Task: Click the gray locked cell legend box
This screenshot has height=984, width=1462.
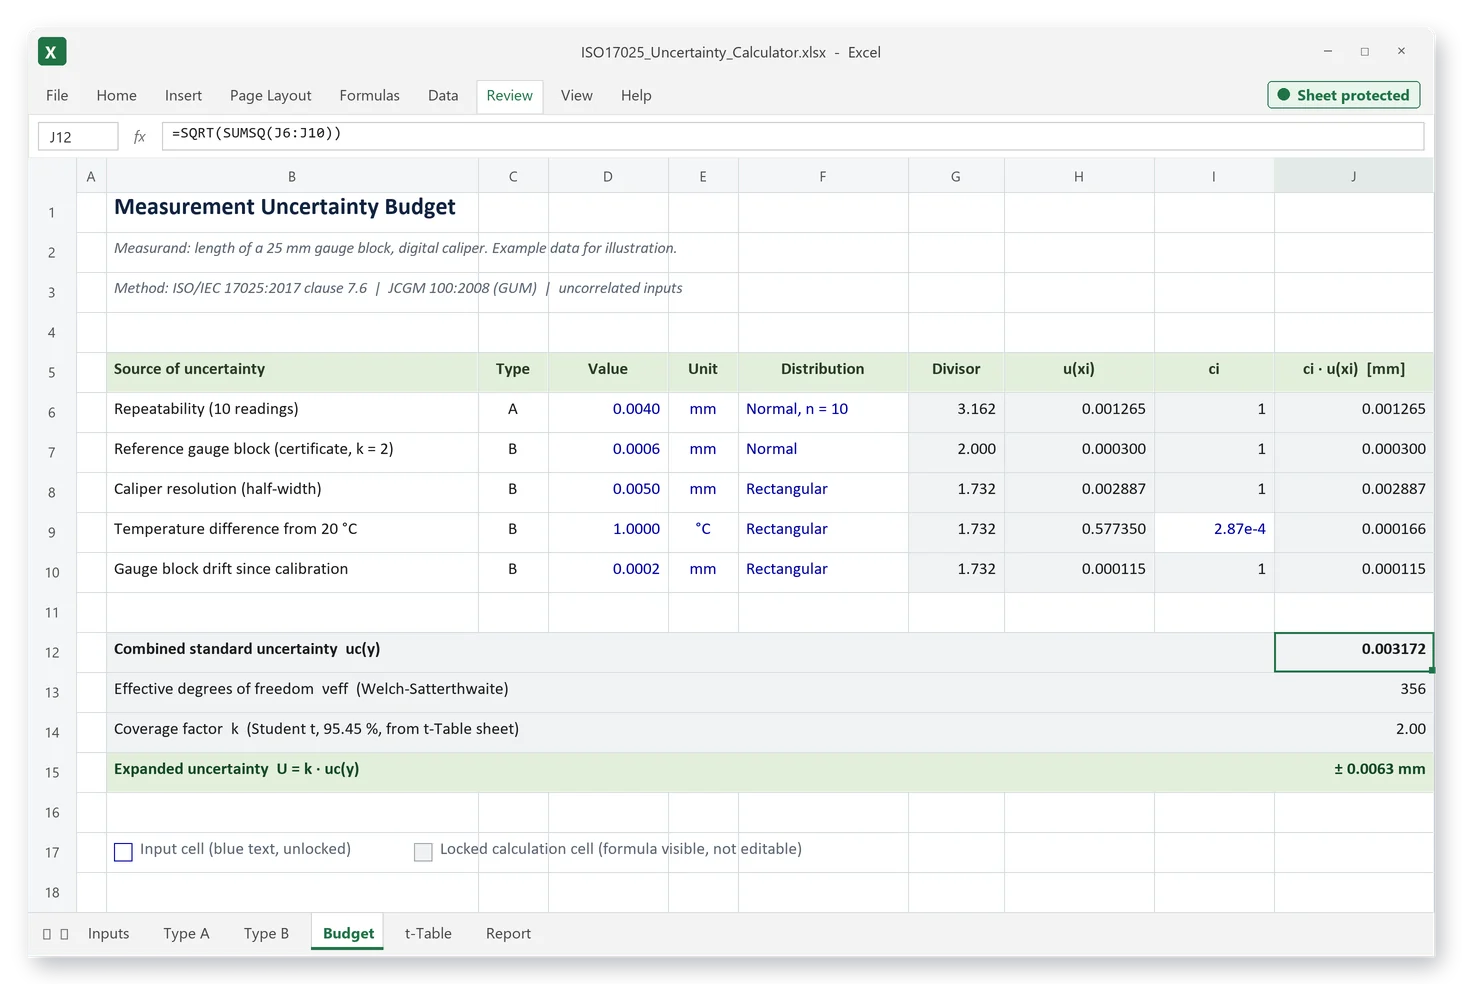Action: [x=423, y=852]
